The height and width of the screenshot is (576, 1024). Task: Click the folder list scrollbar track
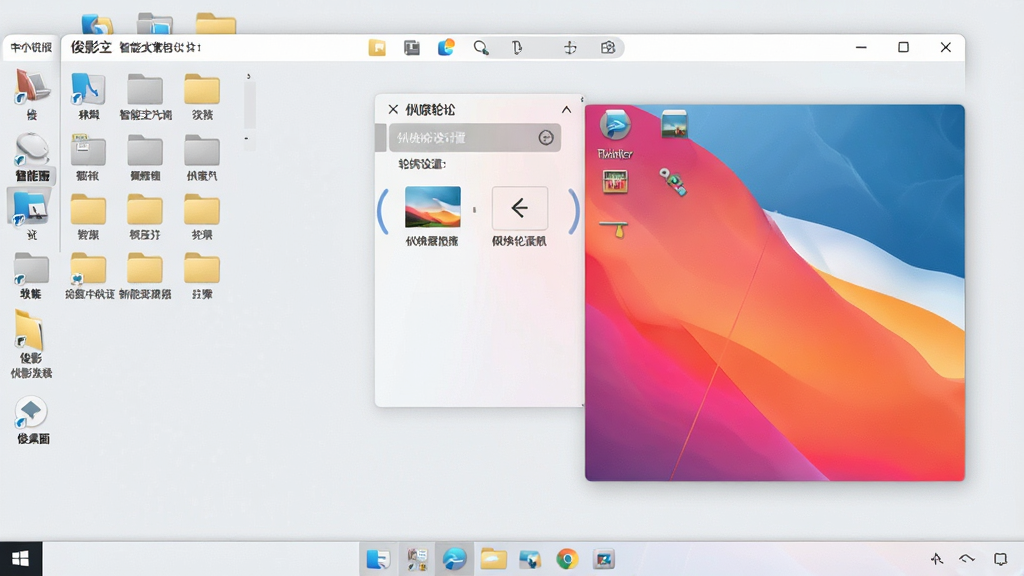(x=249, y=104)
